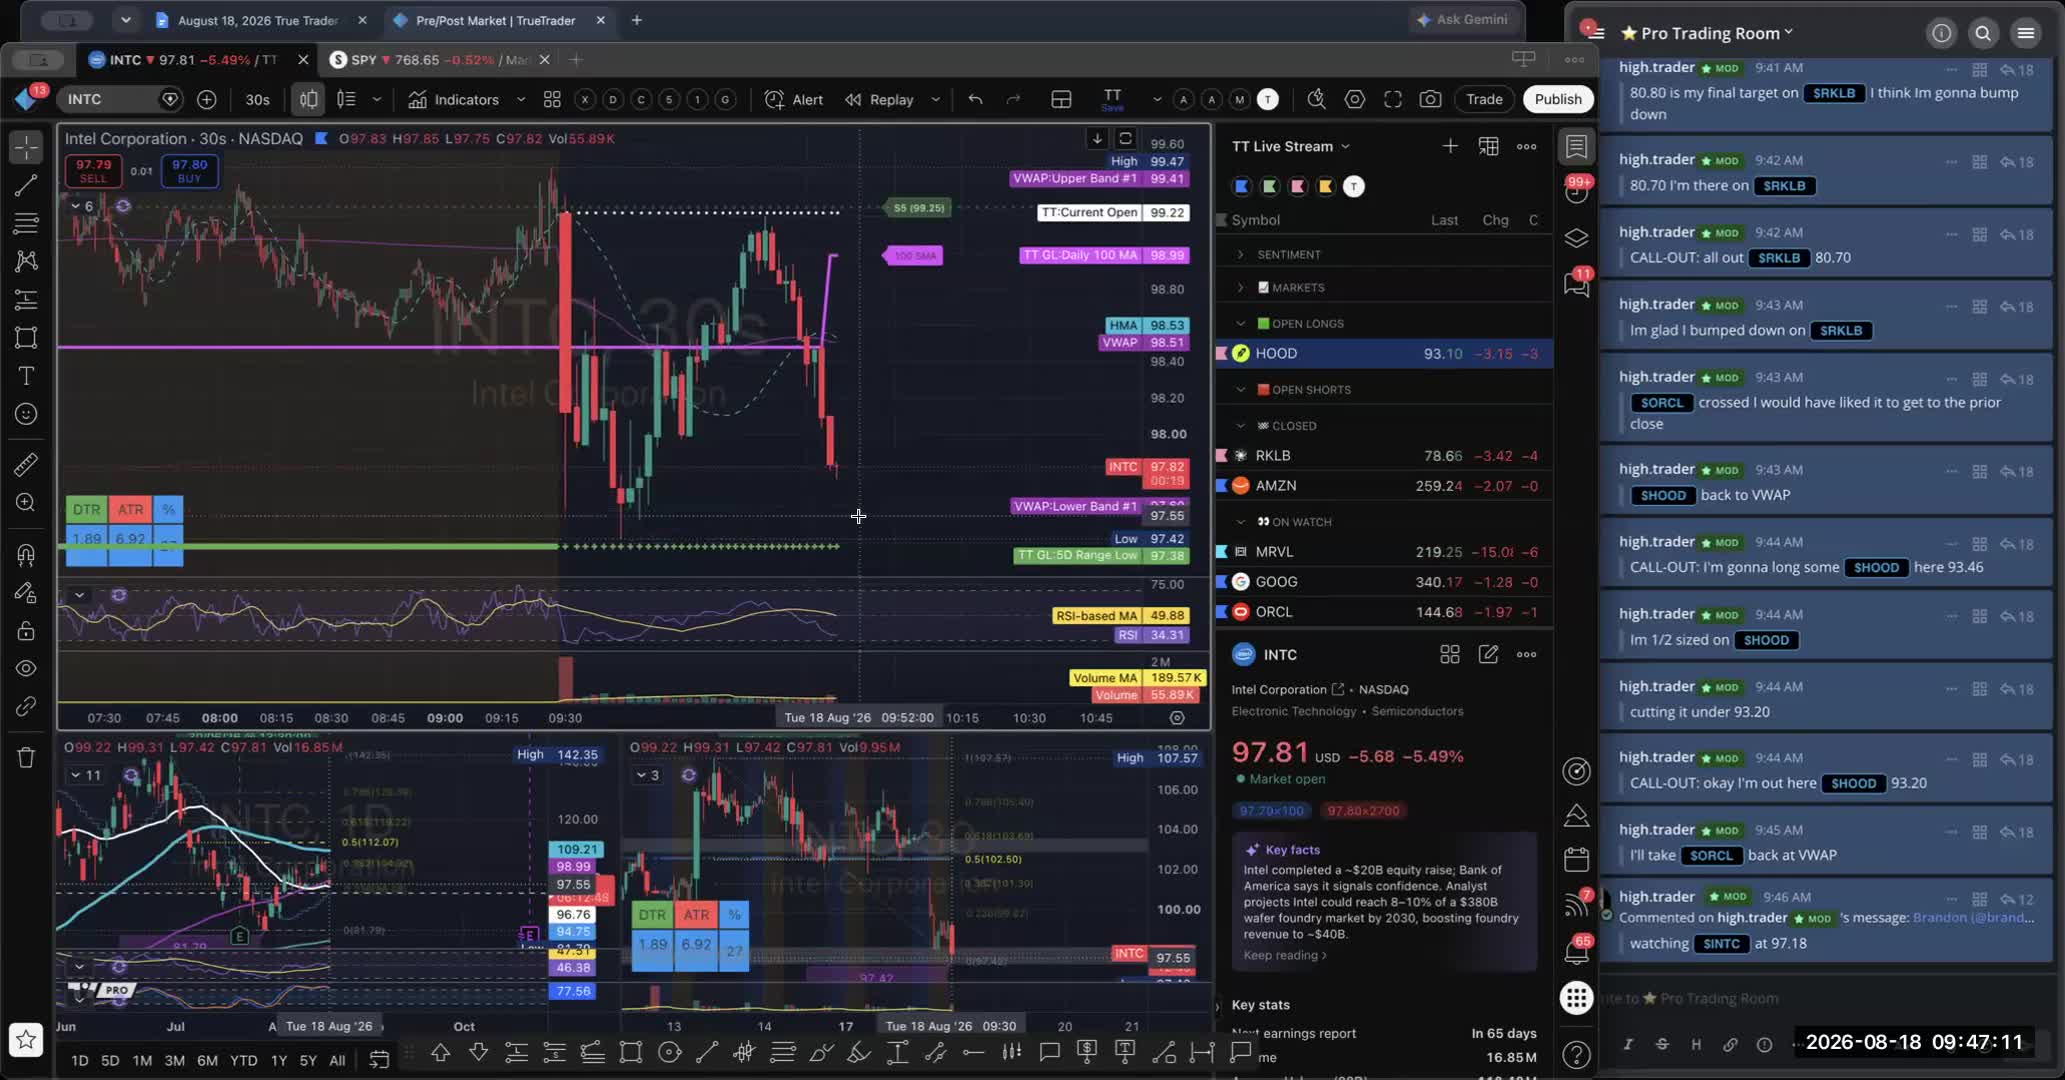
Task: Select the trend line drawing tool
Action: click(26, 185)
